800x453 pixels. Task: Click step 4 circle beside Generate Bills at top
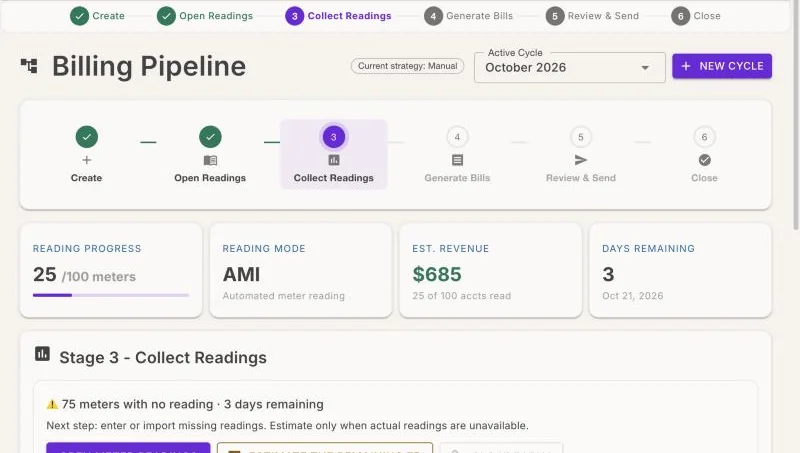[x=433, y=16]
